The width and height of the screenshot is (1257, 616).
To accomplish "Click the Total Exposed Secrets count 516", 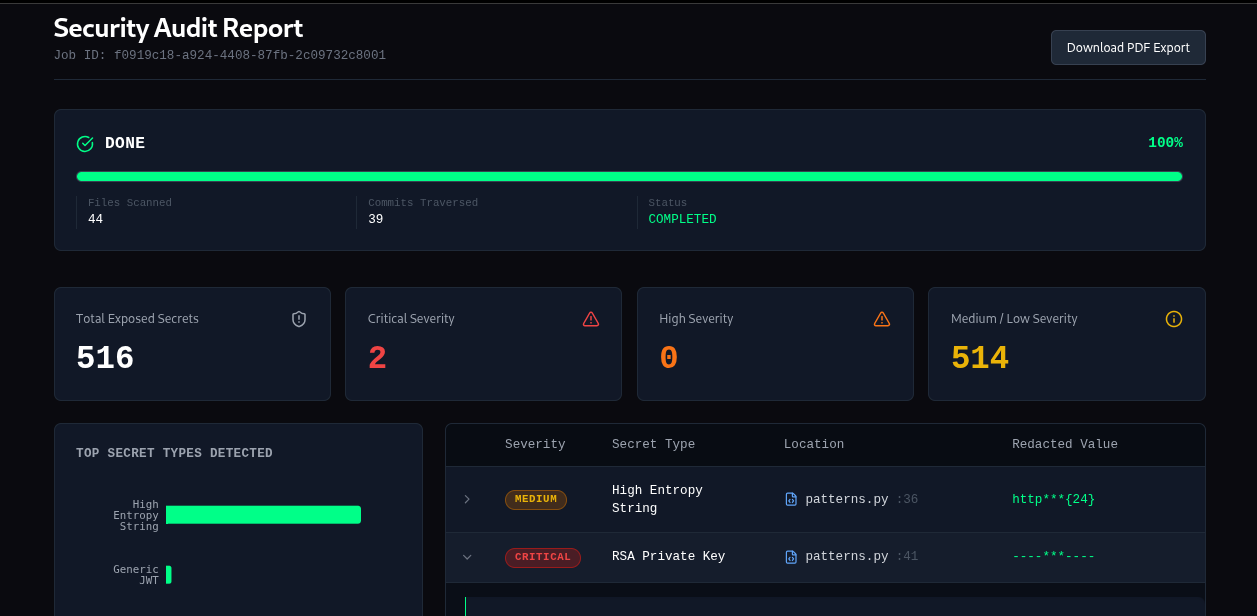I will pyautogui.click(x=105, y=358).
